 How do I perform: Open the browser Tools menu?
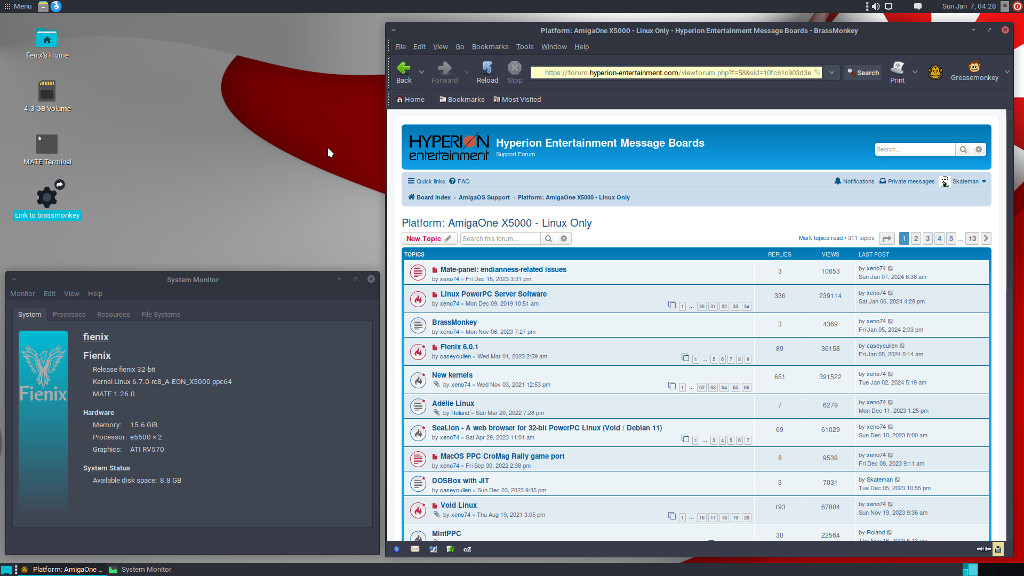(524, 47)
